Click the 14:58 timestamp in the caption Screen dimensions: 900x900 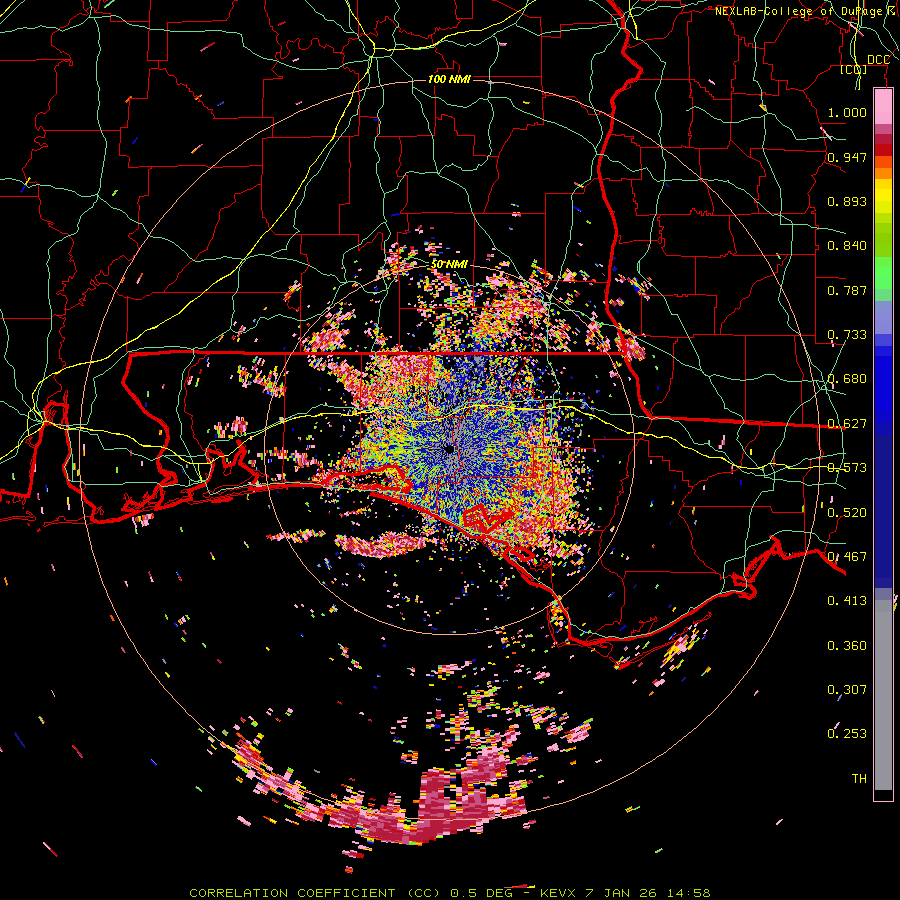[x=688, y=893]
